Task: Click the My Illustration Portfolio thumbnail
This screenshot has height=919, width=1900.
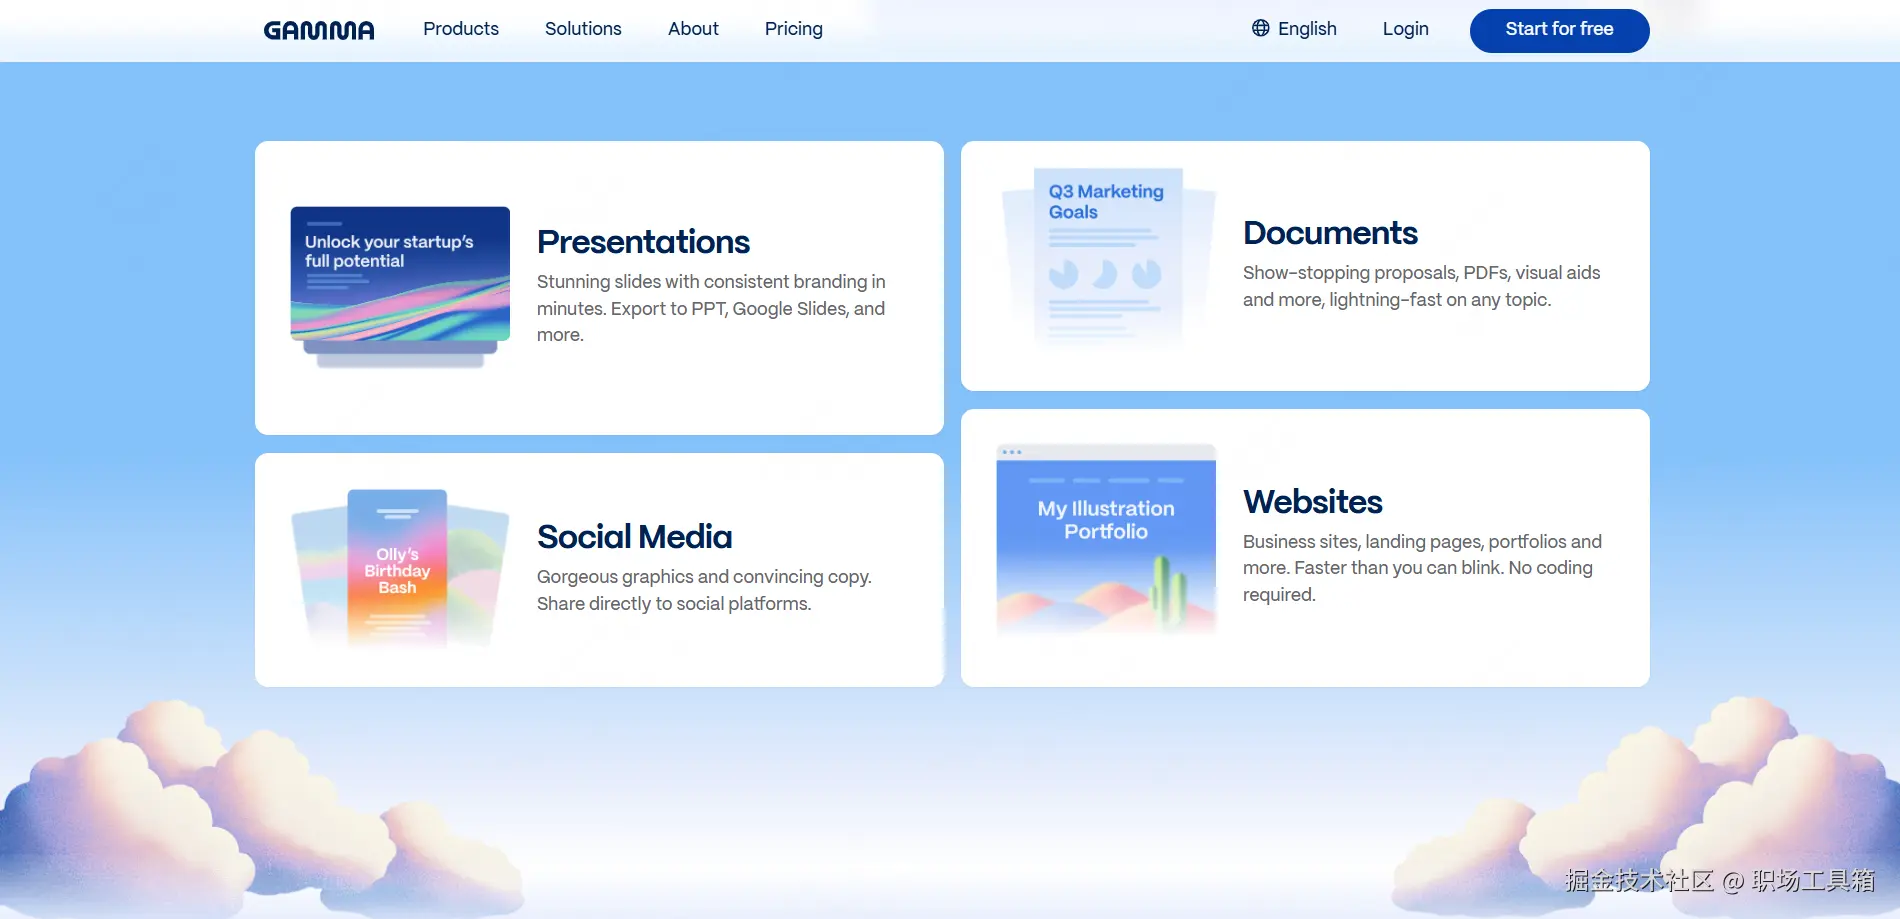Action: tap(1106, 539)
